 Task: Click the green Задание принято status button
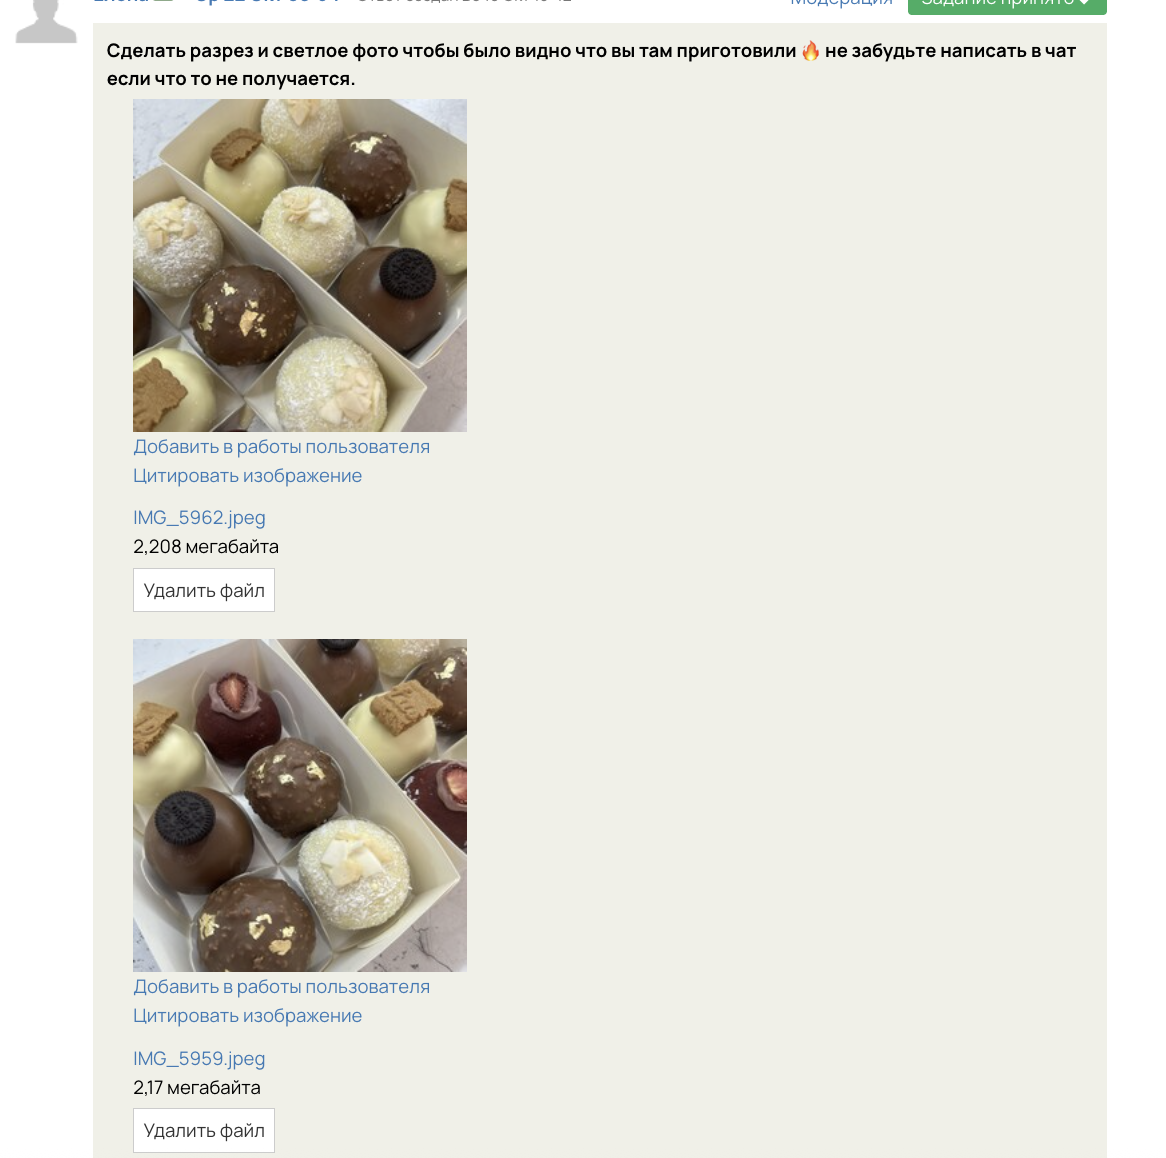pos(1007,4)
